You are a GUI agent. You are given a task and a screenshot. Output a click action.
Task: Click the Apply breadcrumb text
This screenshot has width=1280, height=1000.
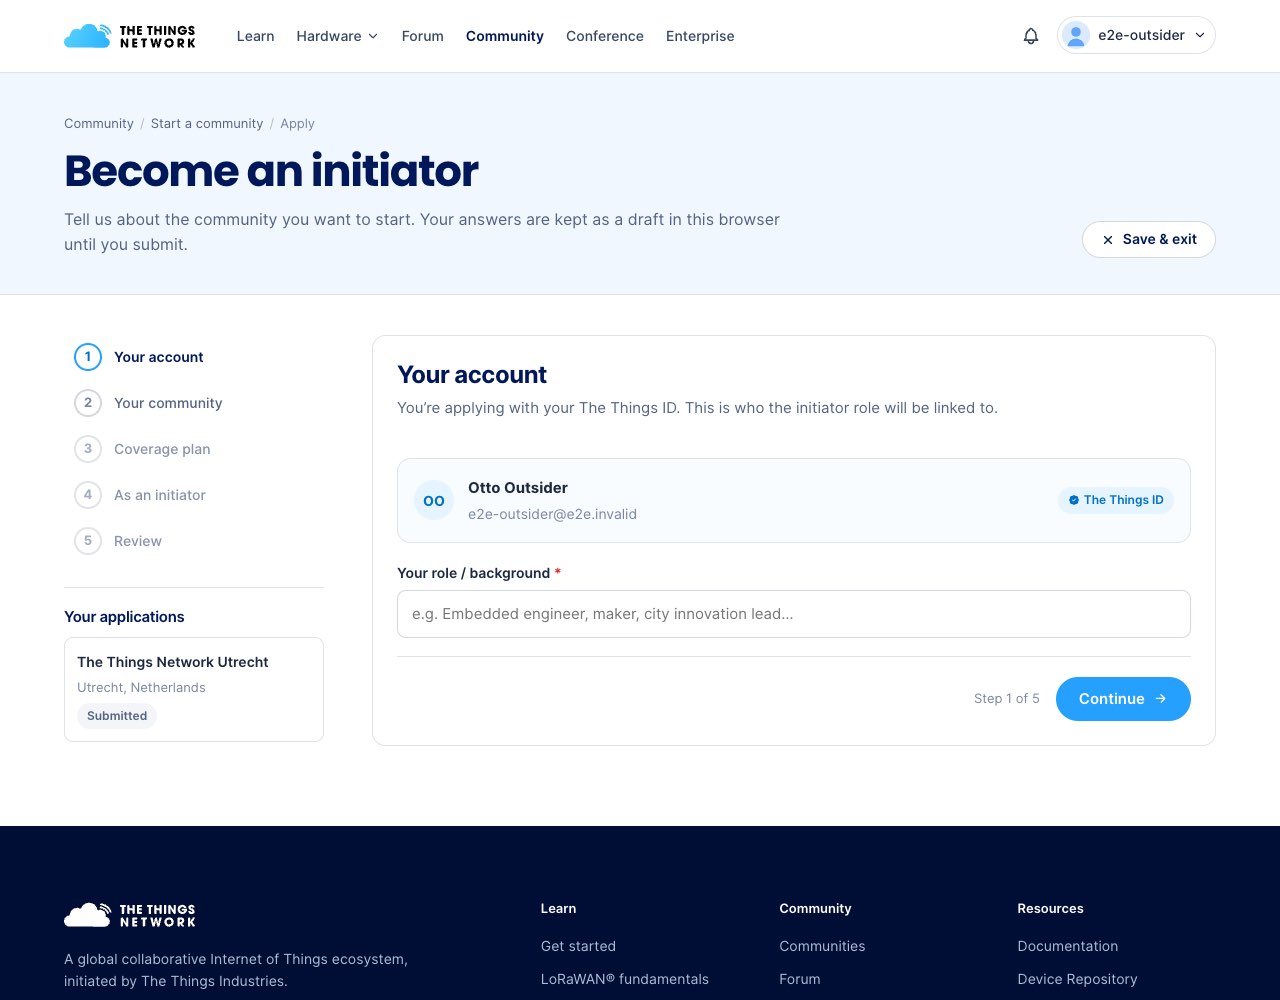[x=297, y=124]
